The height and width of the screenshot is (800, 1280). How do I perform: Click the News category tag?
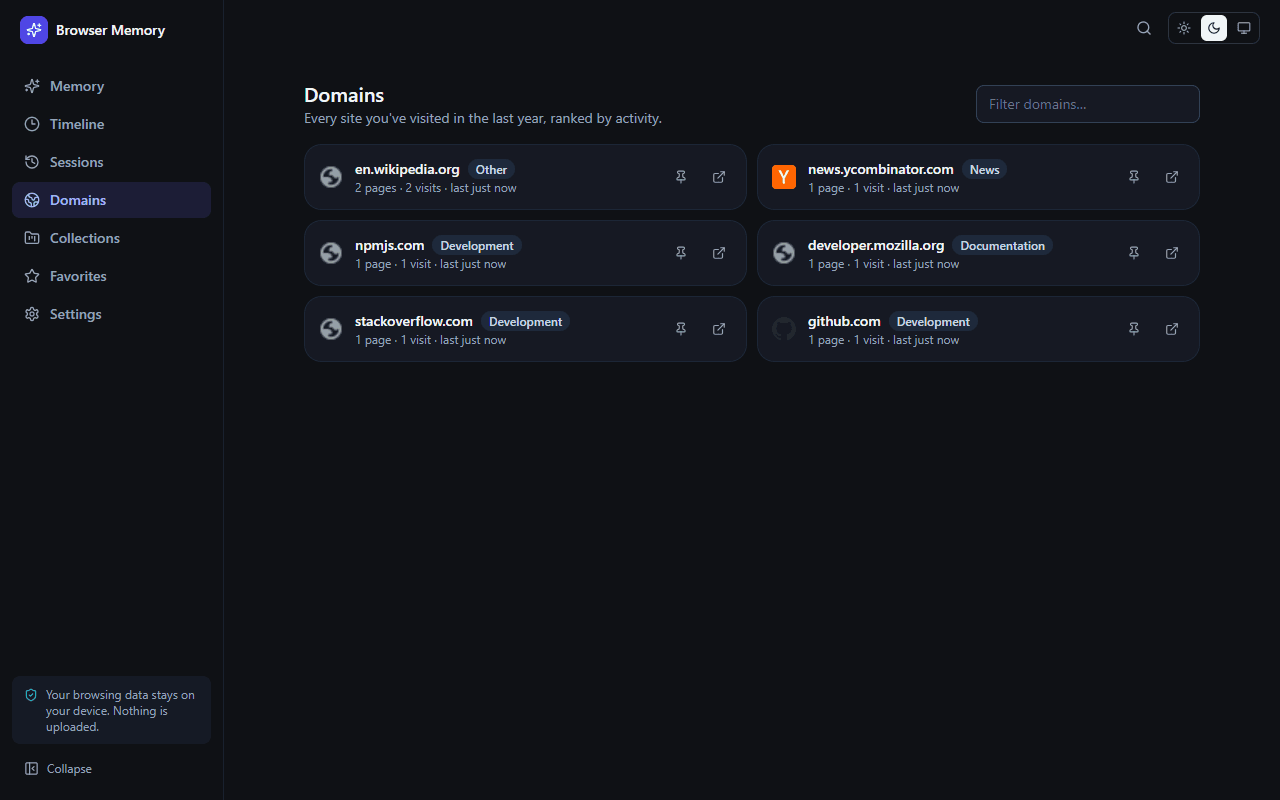point(984,170)
